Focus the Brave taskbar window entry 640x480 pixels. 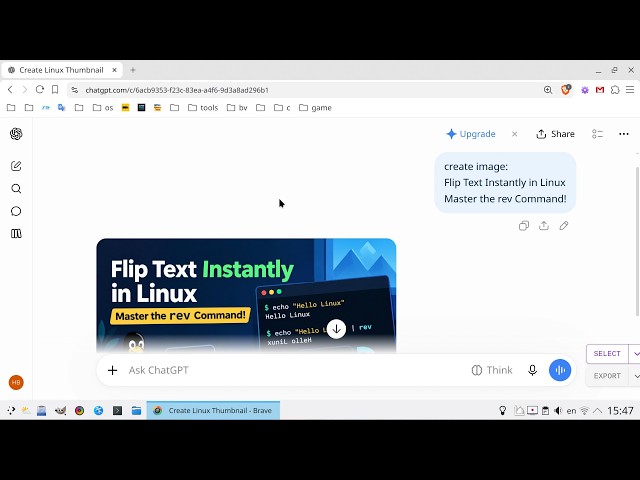pos(213,411)
